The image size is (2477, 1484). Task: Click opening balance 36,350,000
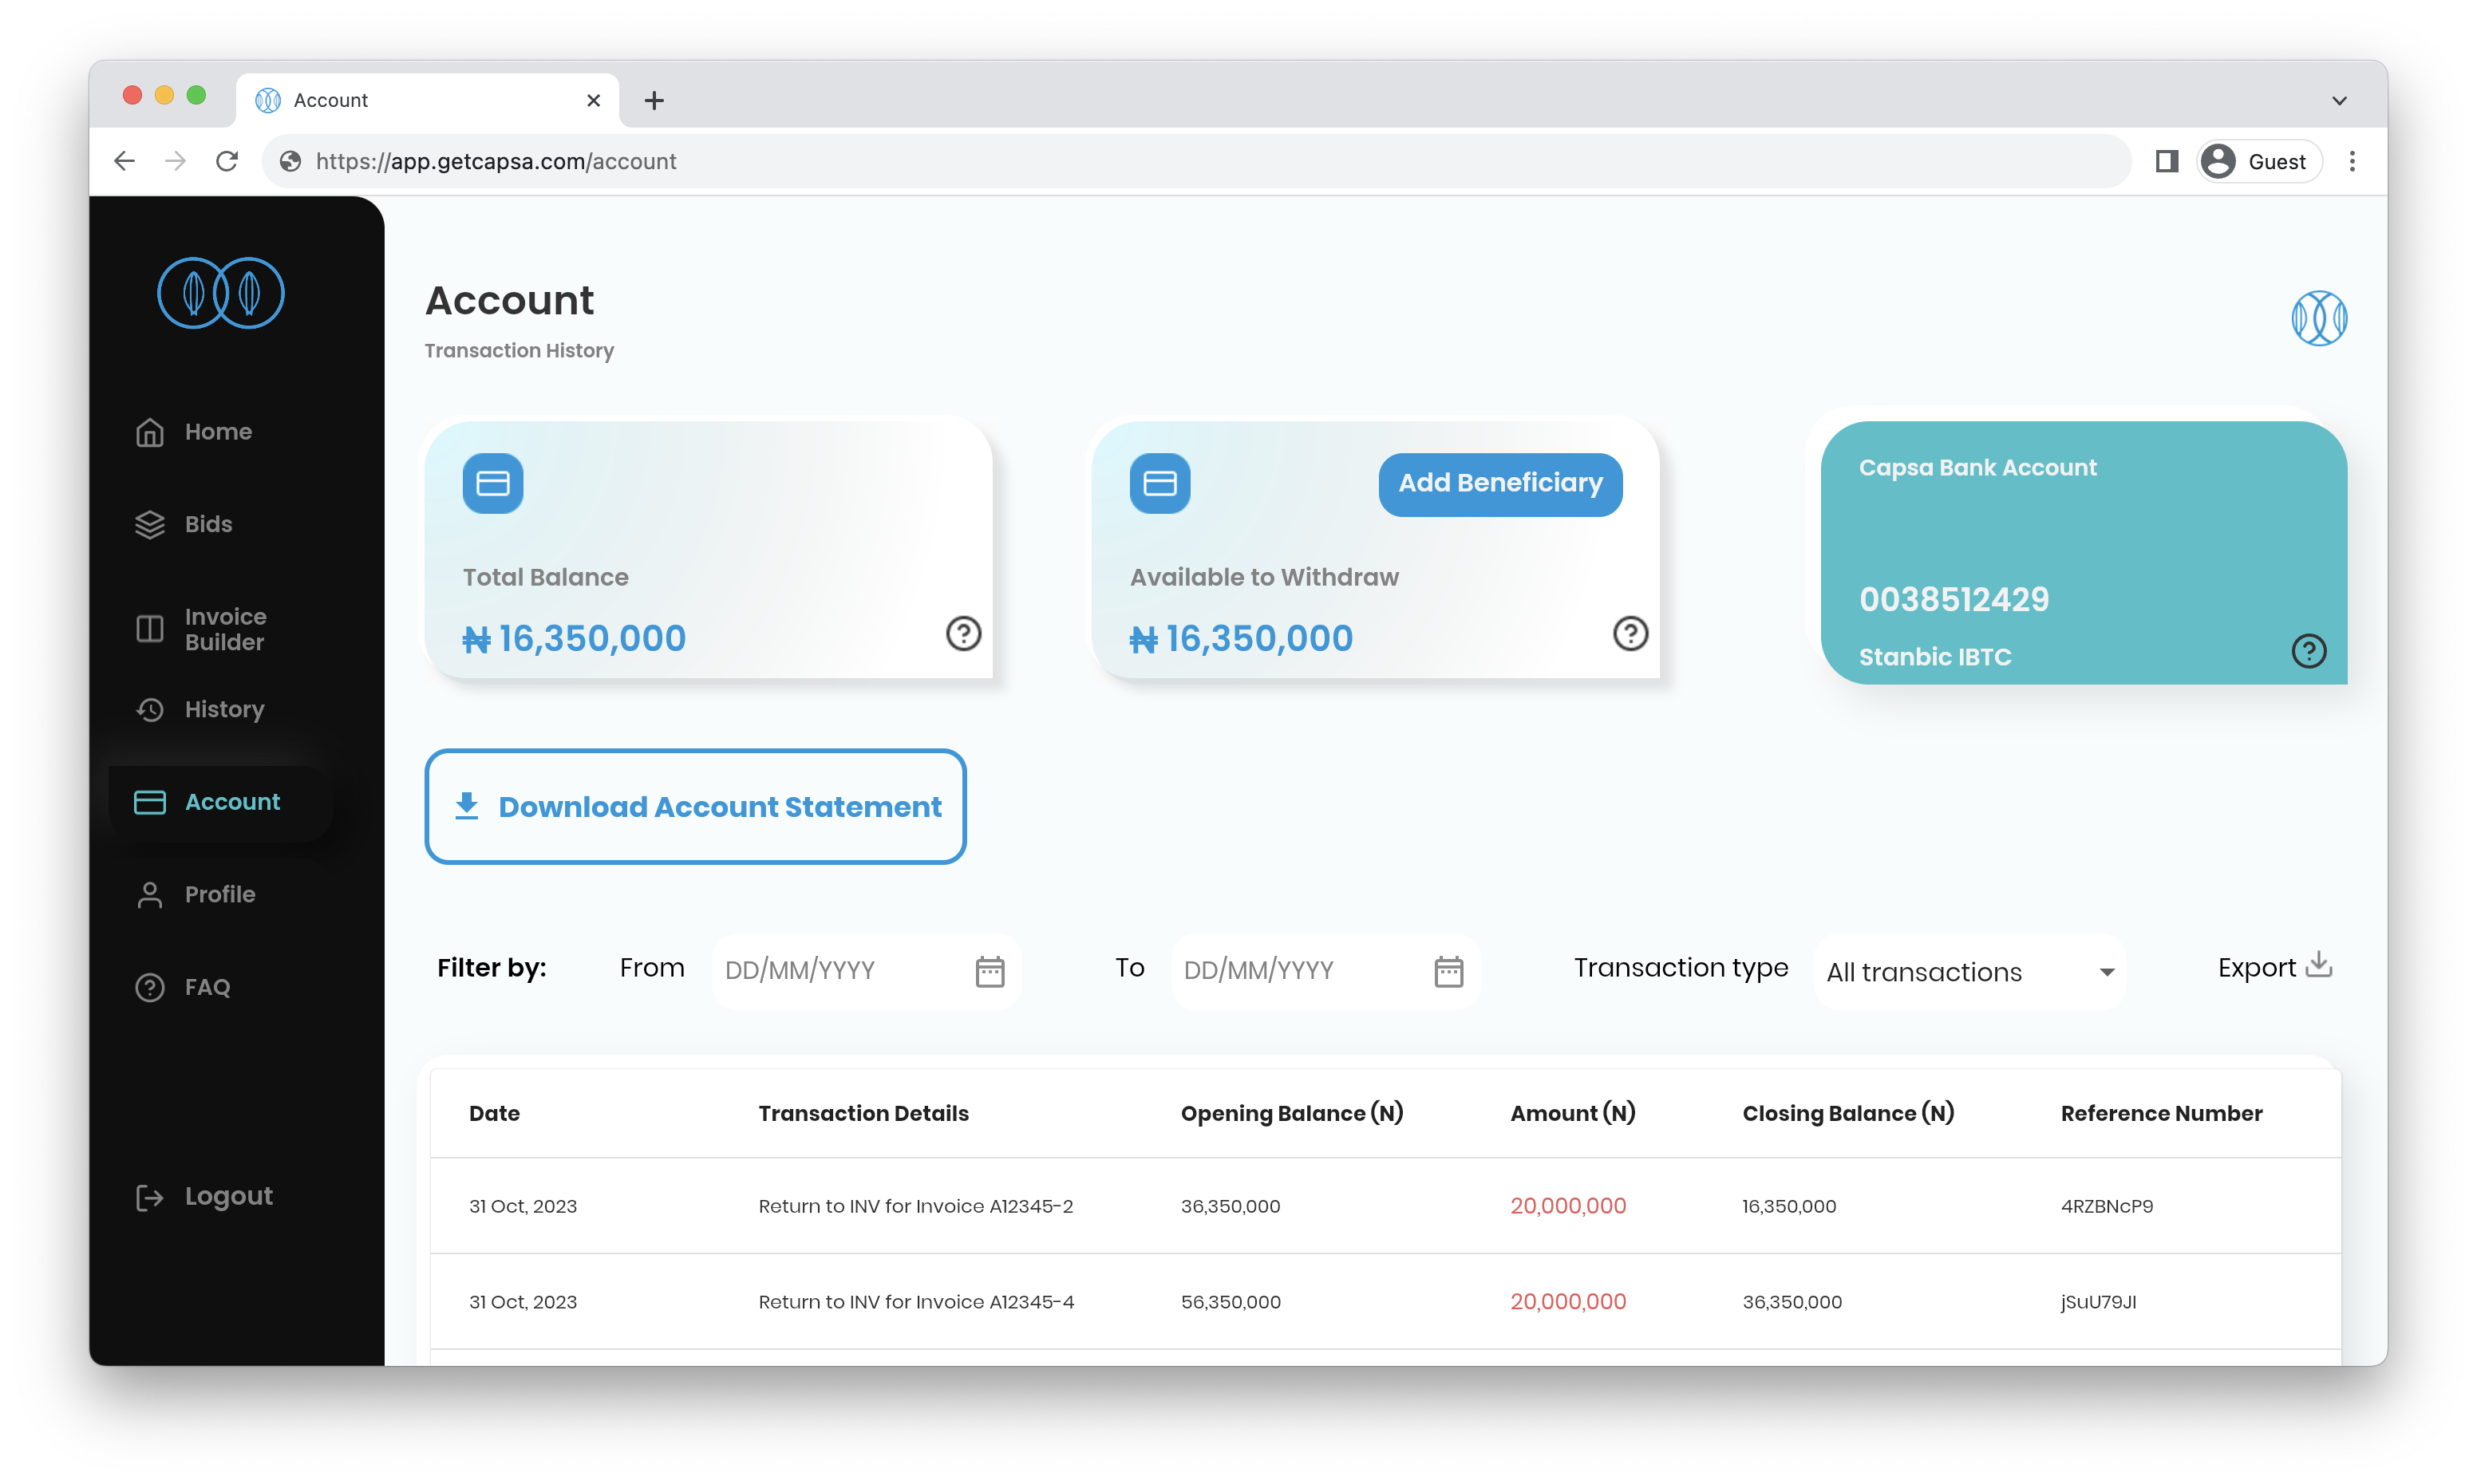coord(1230,1206)
